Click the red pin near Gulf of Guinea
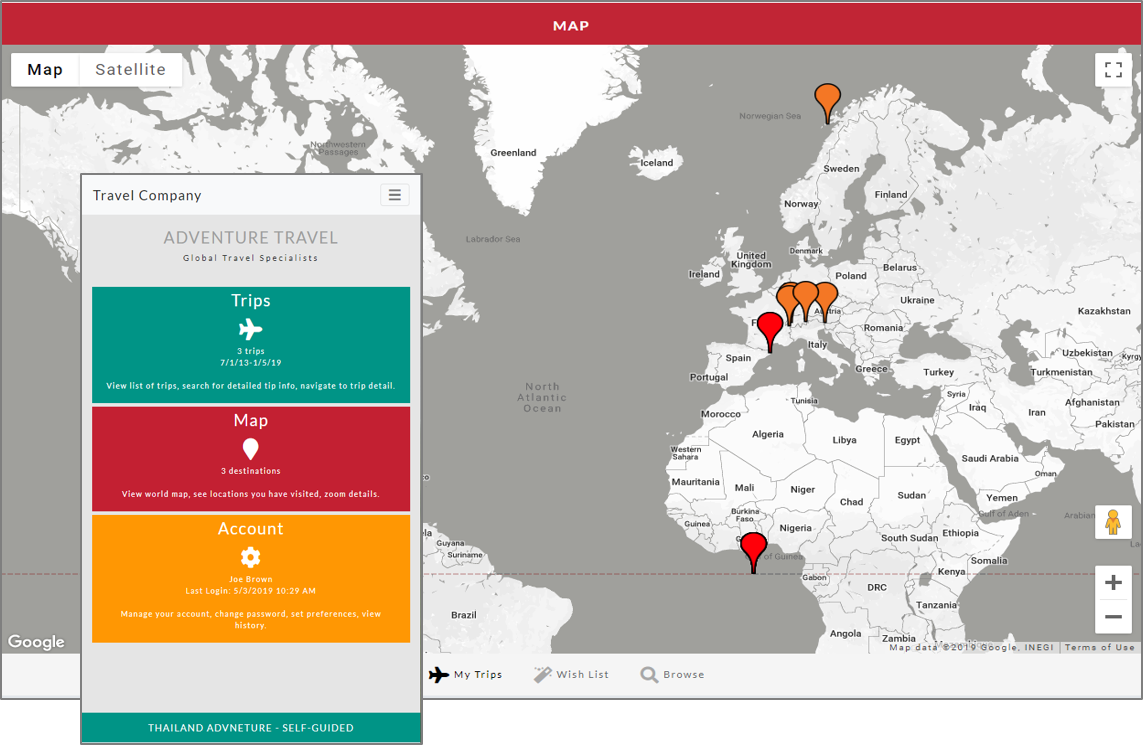This screenshot has height=745, width=1143. tap(753, 548)
